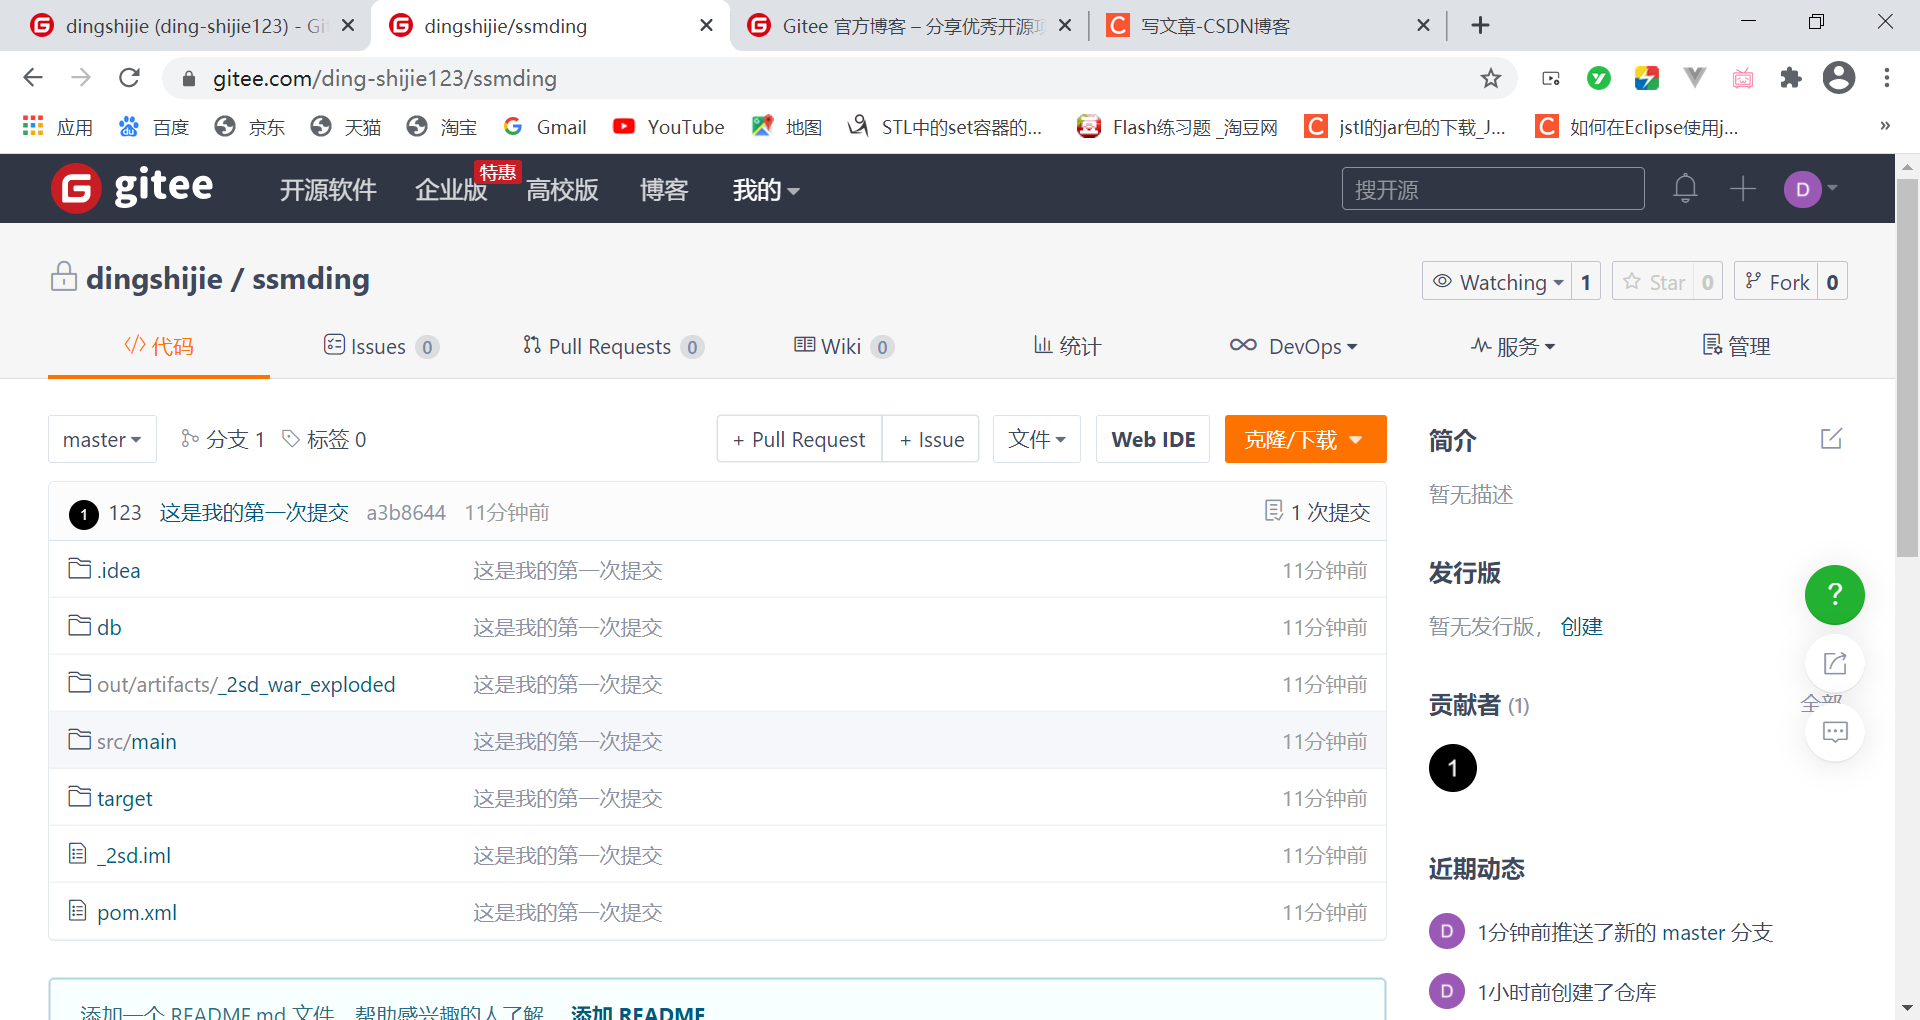
Task: Open the .idea folder
Action: click(x=118, y=570)
